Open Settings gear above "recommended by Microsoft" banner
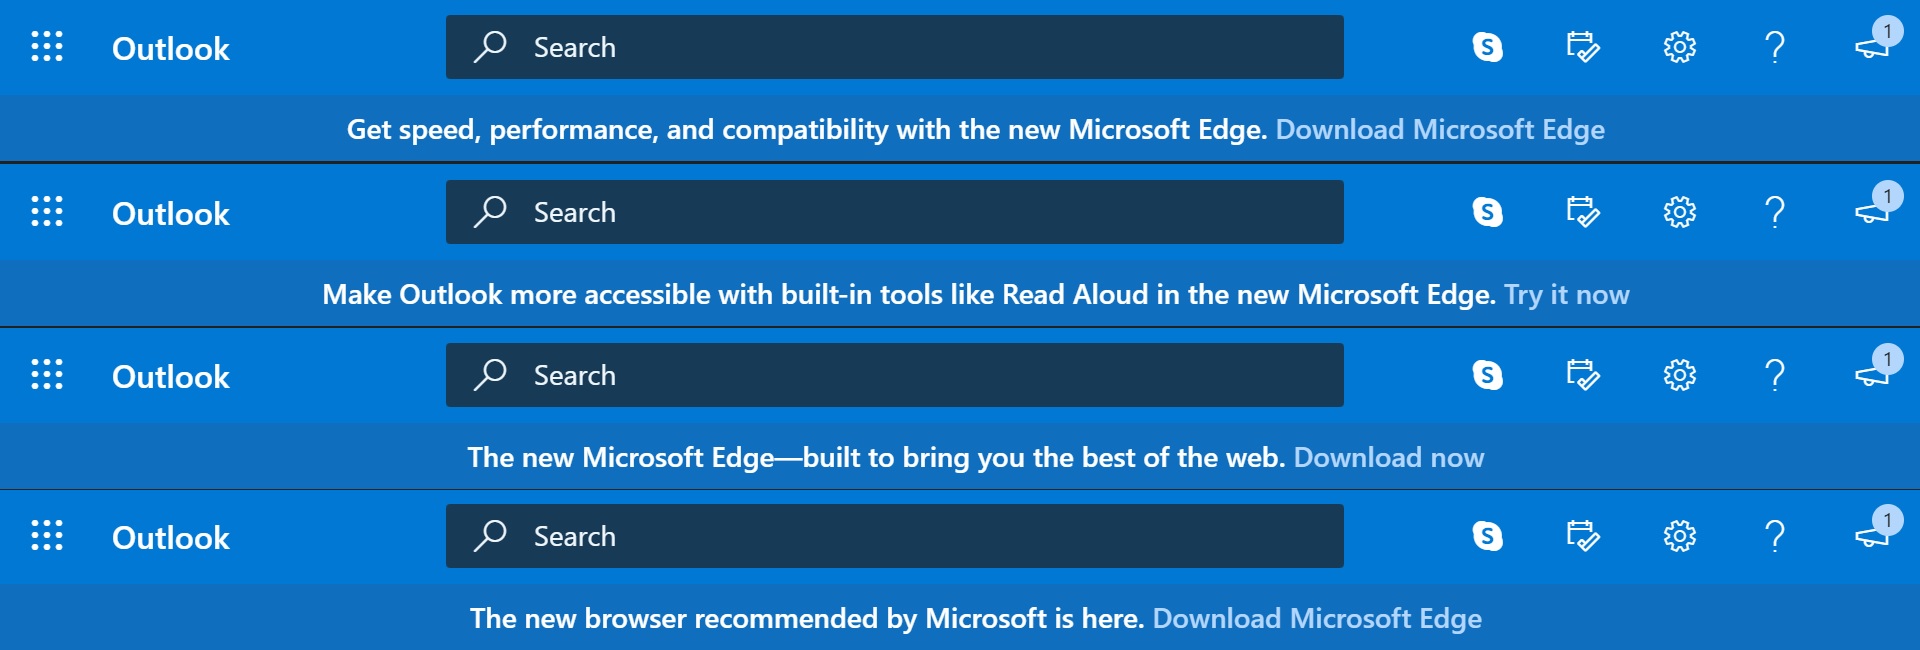Image resolution: width=1920 pixels, height=650 pixels. point(1679,536)
